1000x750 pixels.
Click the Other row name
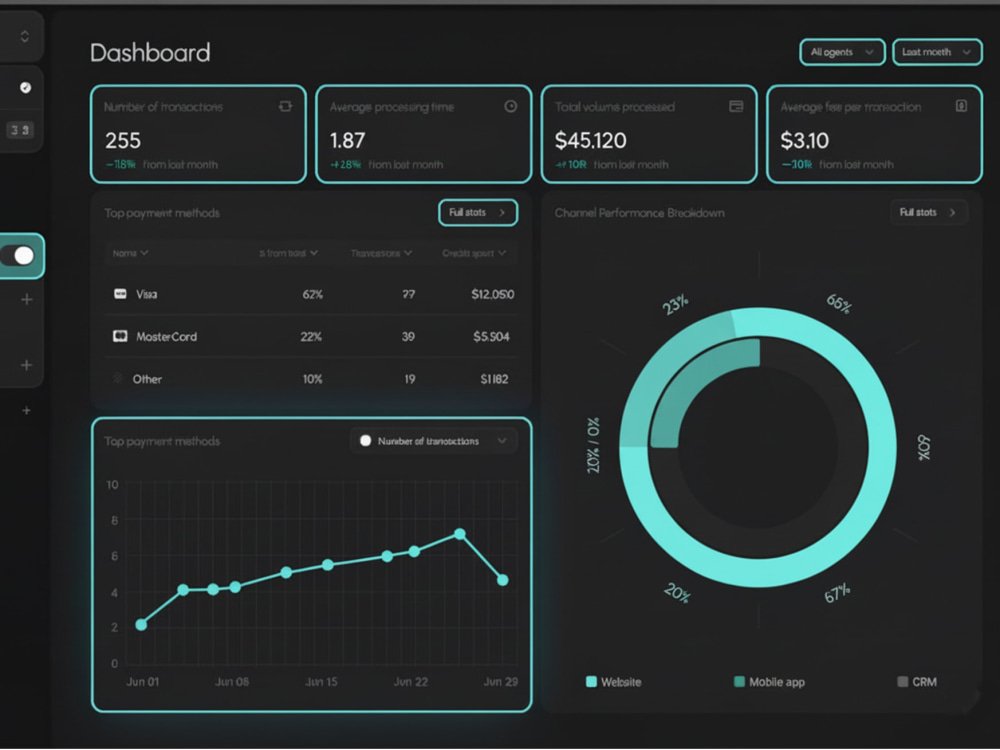click(147, 379)
